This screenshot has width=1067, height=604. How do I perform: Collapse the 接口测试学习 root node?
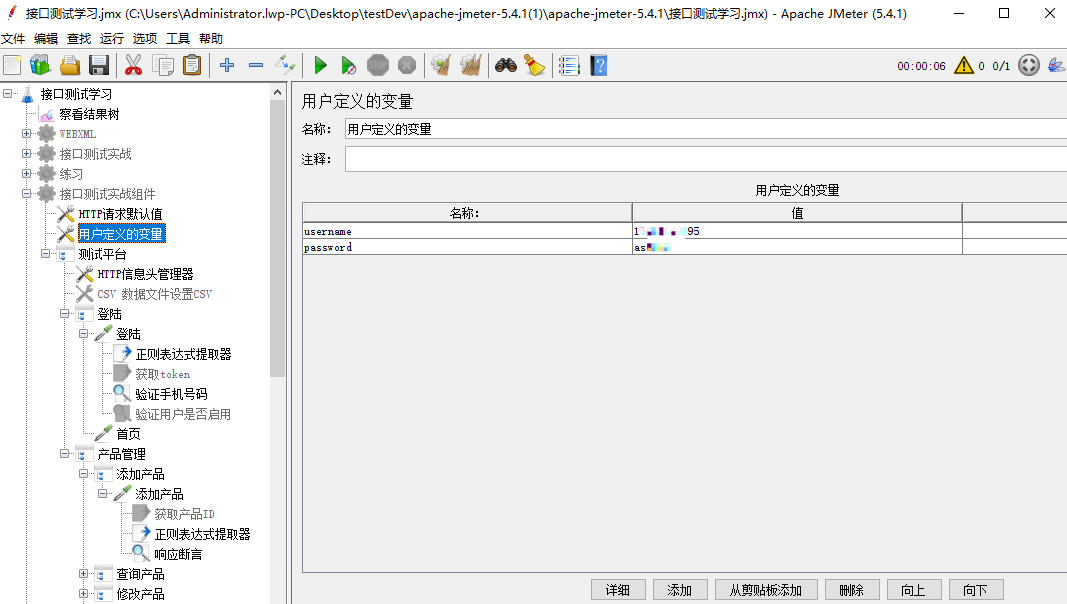(x=7, y=93)
